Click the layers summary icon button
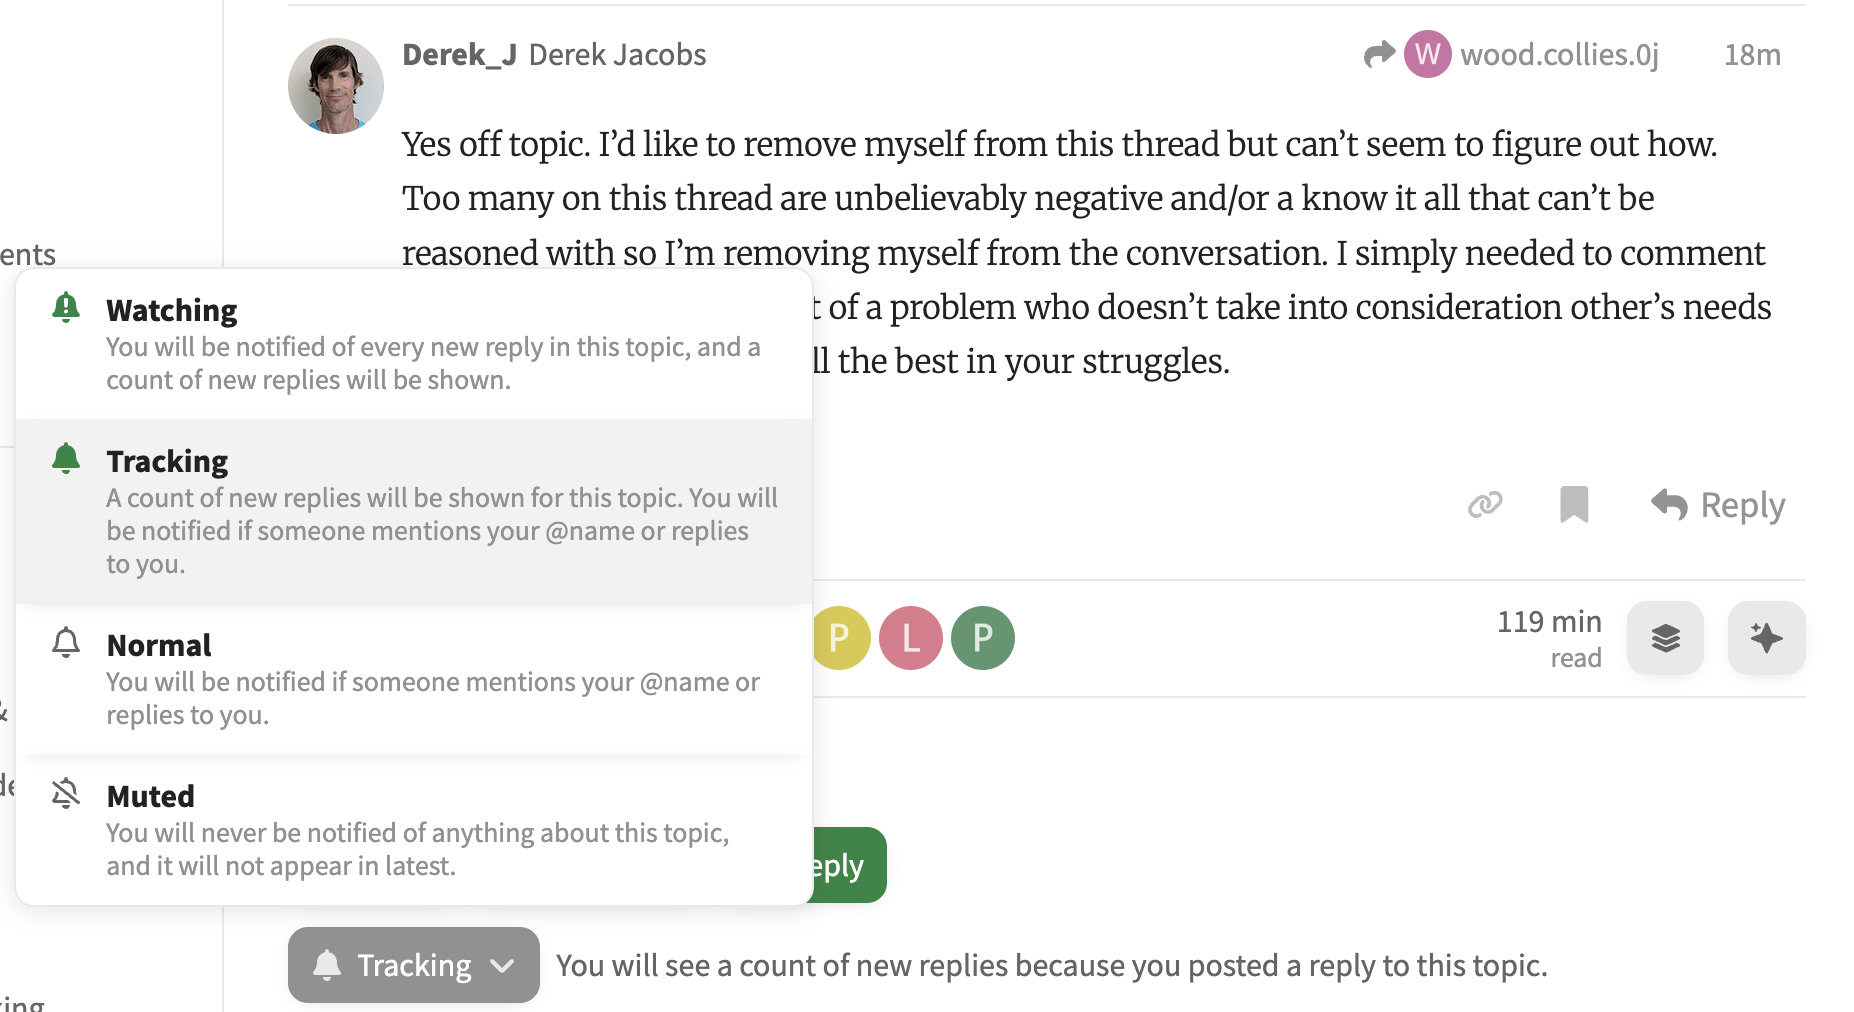 1665,638
